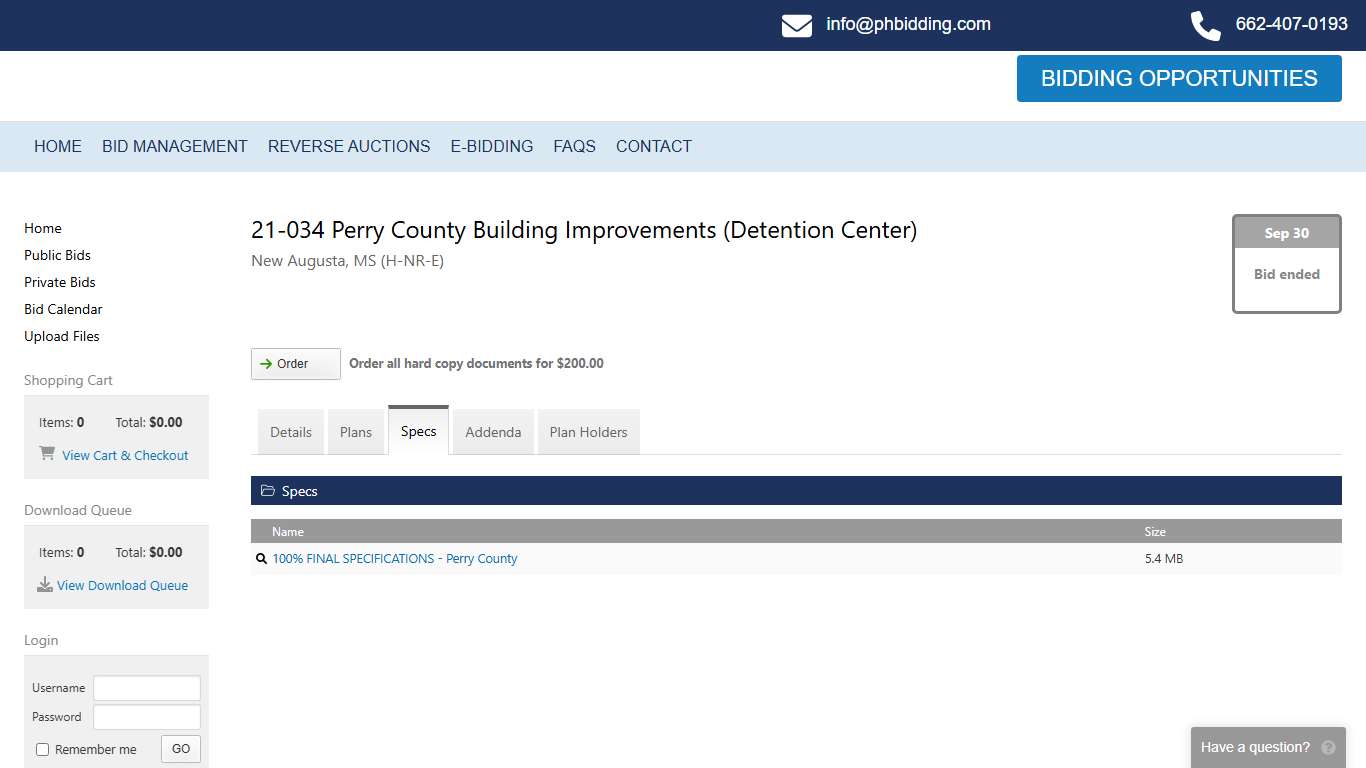Click the green arrow Order icon
This screenshot has height=768, width=1366.
coord(266,364)
